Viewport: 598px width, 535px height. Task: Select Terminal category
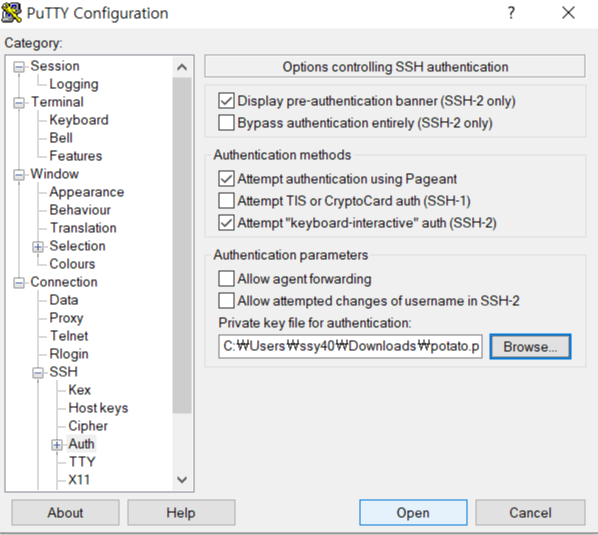[57, 102]
